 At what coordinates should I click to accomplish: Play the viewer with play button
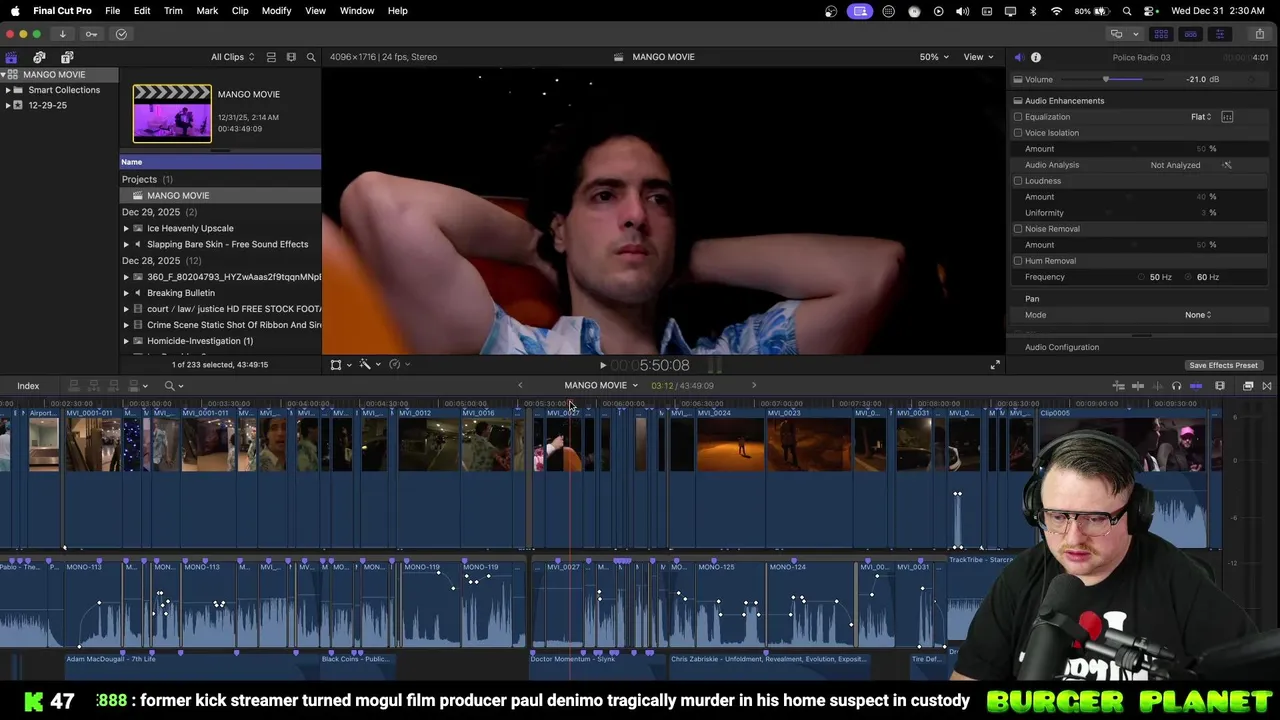pos(602,366)
